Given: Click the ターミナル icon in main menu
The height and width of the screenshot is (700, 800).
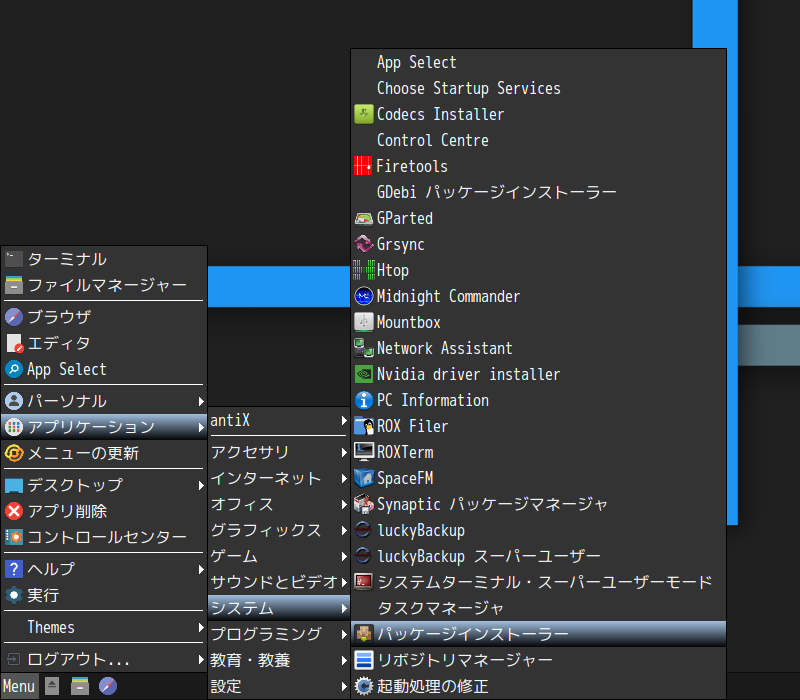Looking at the screenshot, I should (14, 259).
